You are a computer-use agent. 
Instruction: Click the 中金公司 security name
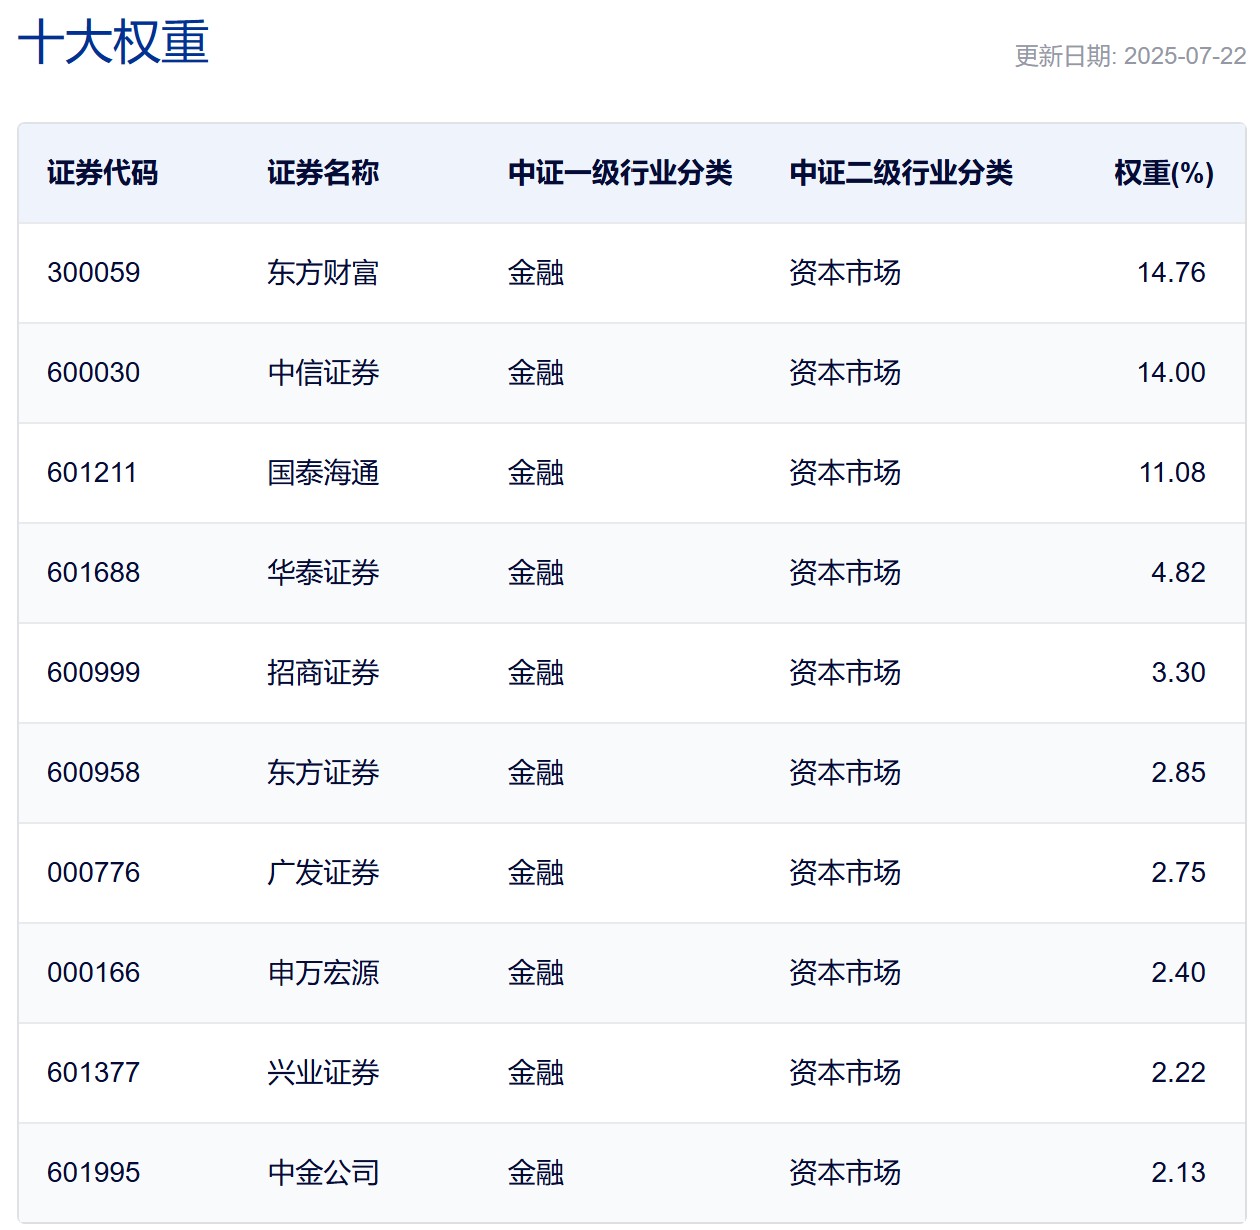coord(322,1173)
